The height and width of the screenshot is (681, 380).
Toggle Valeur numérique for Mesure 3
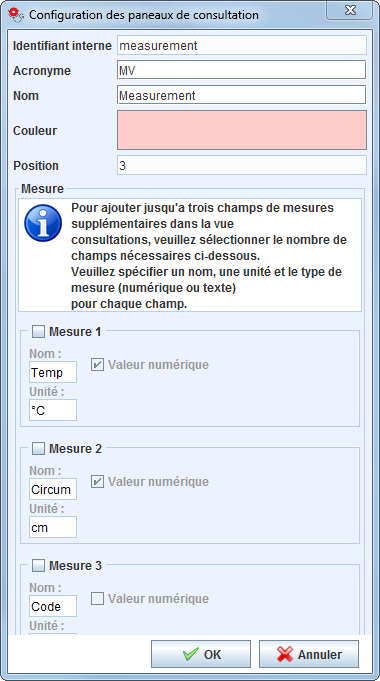pos(97,599)
